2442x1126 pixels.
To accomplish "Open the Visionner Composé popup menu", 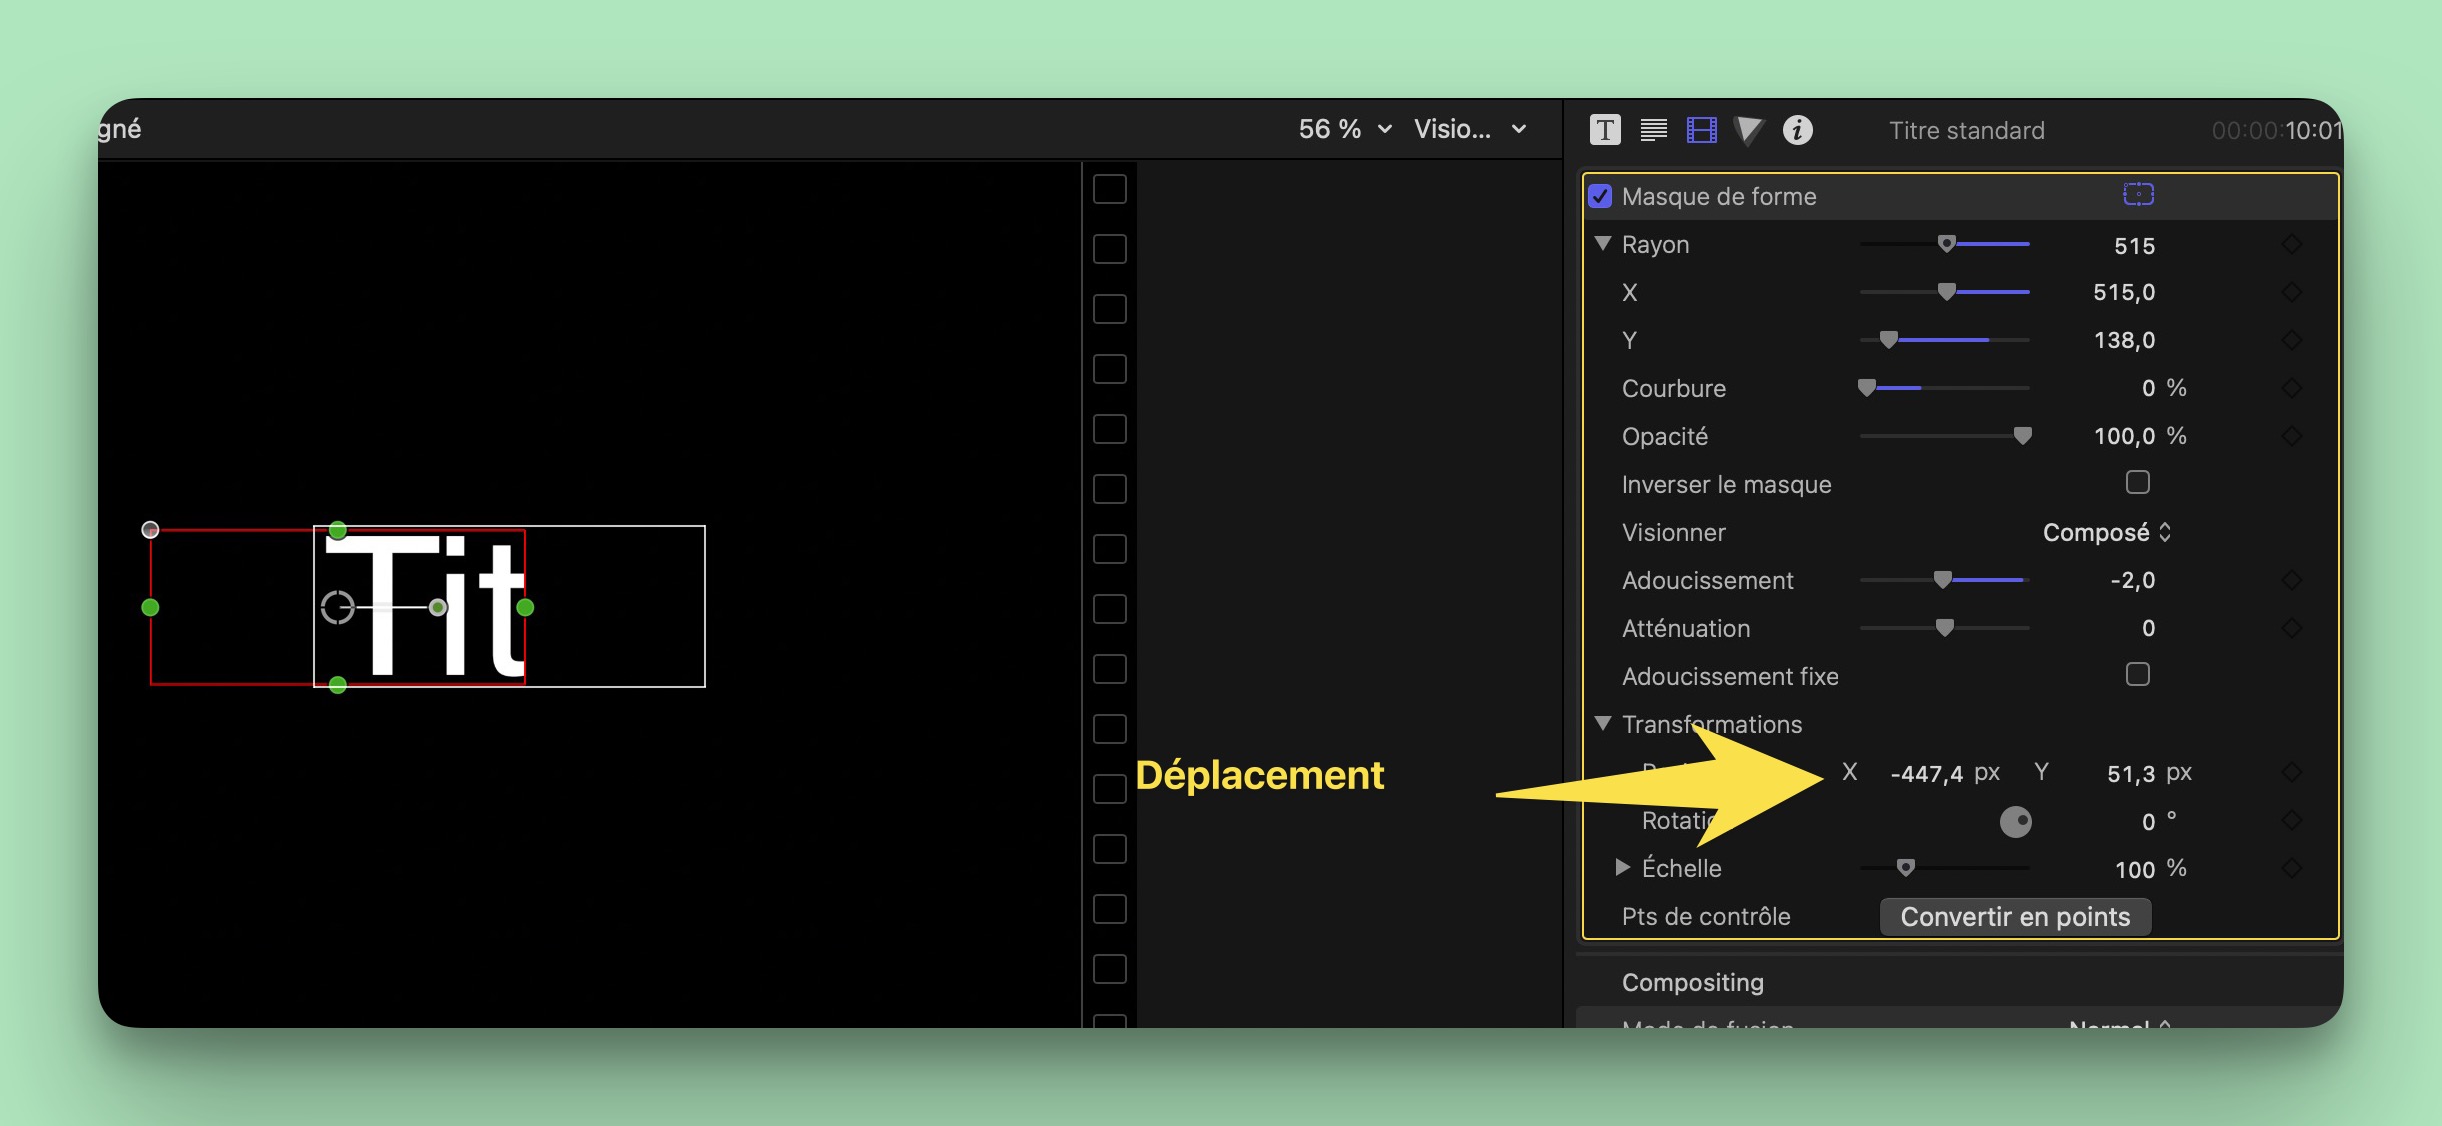I will point(2106,532).
